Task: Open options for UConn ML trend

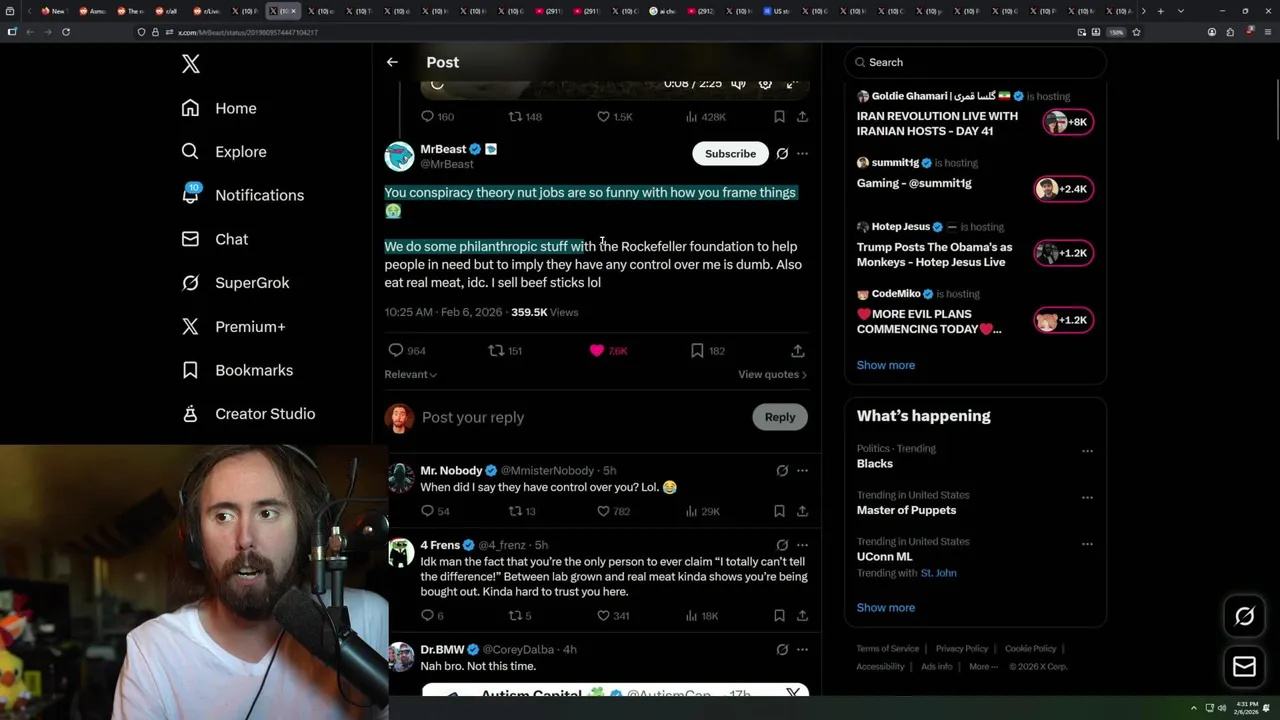Action: [1087, 544]
